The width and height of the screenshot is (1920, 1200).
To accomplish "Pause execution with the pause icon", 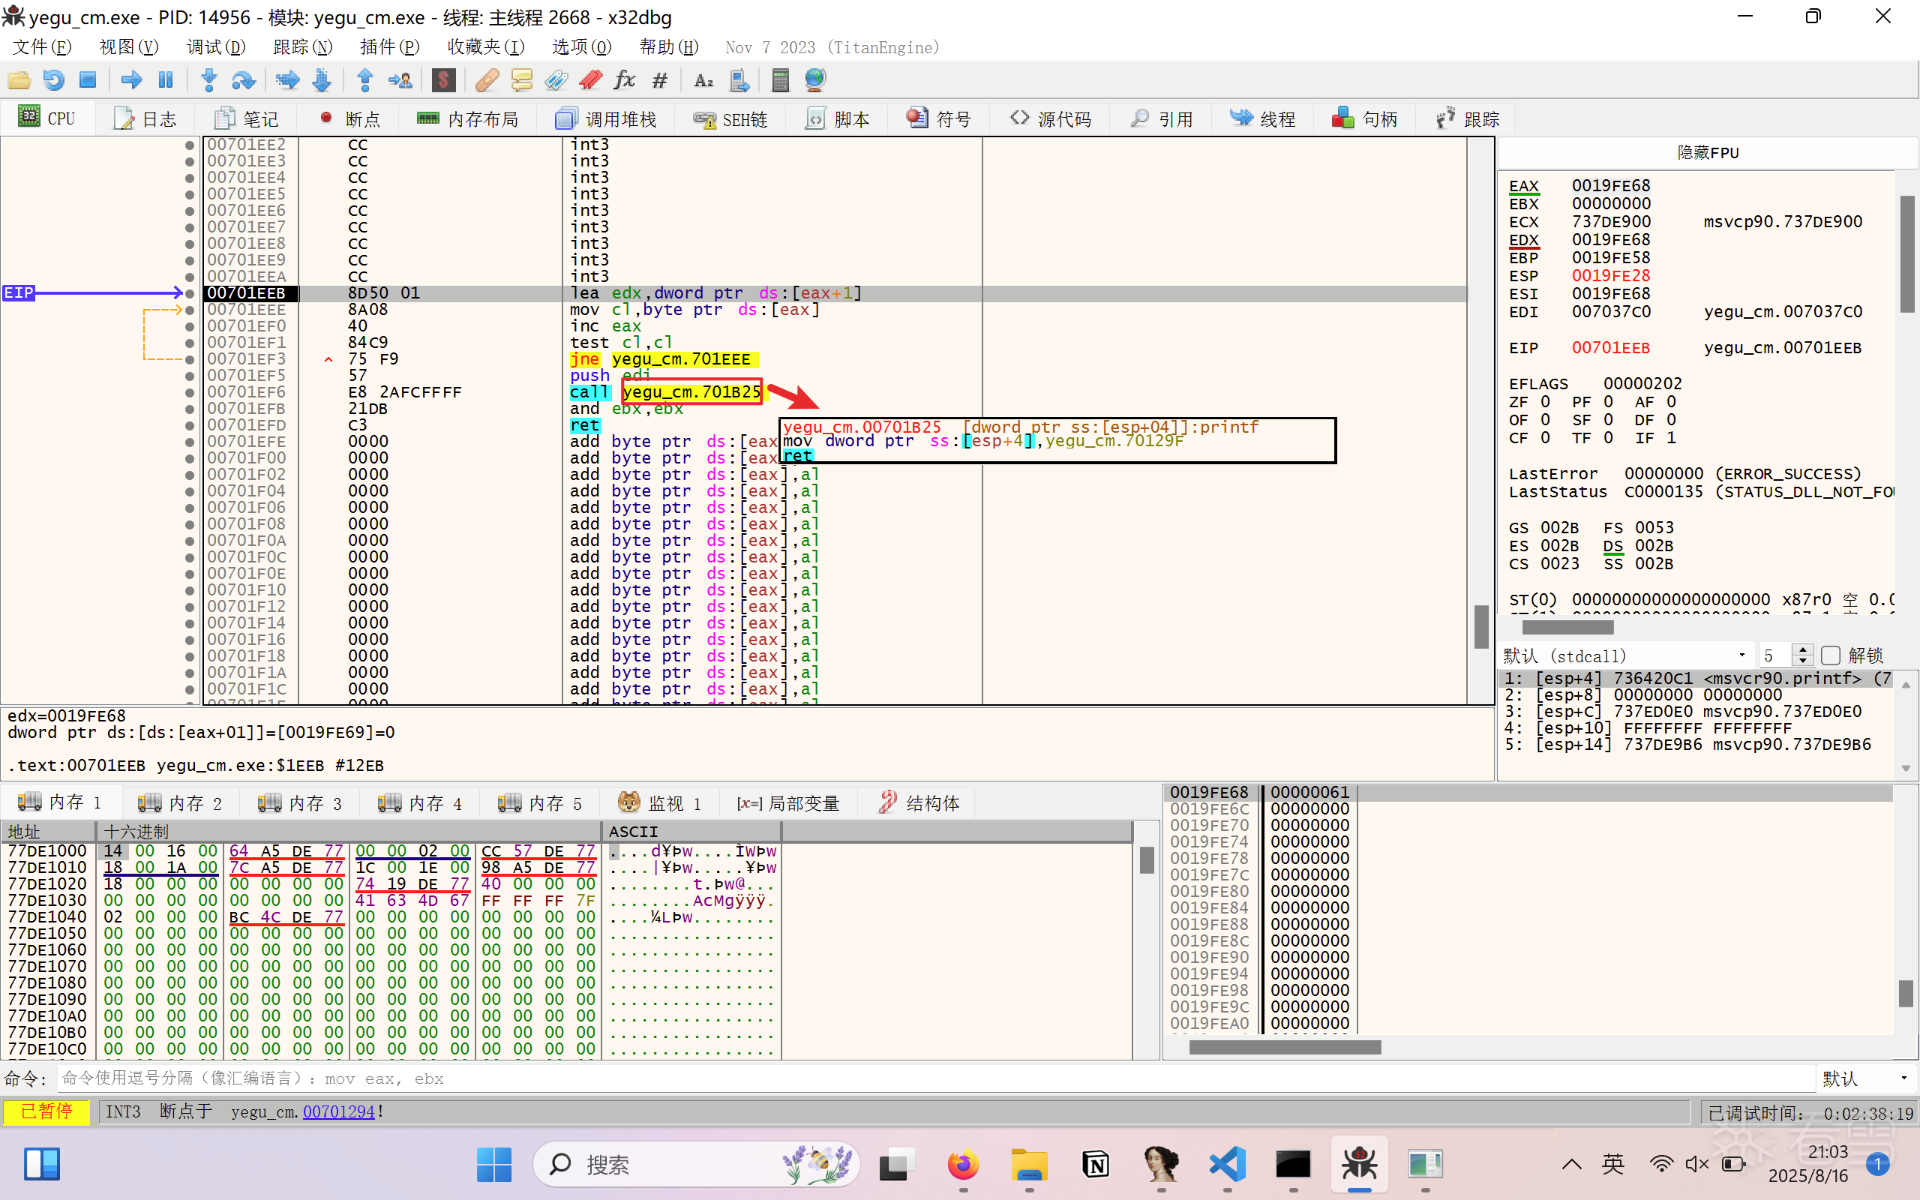I will pyautogui.click(x=166, y=80).
